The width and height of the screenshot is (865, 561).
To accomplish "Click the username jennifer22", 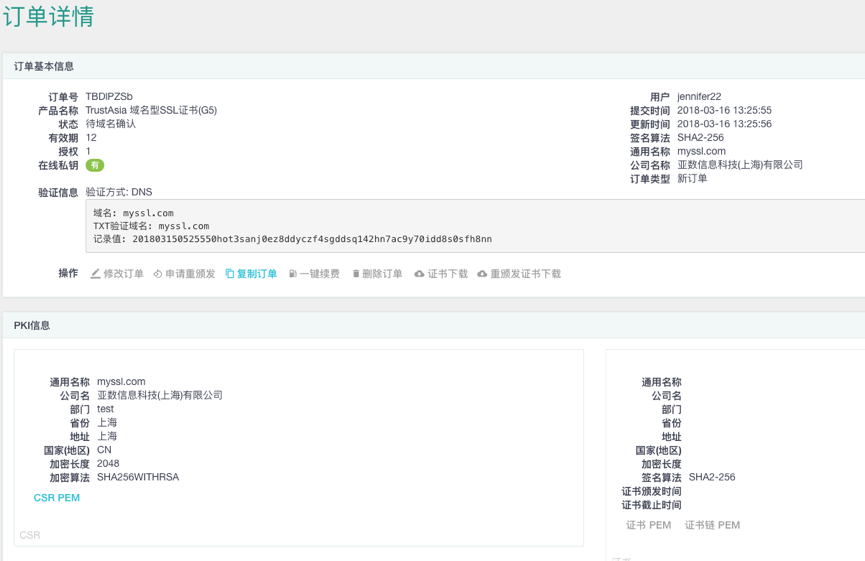I will pos(699,97).
